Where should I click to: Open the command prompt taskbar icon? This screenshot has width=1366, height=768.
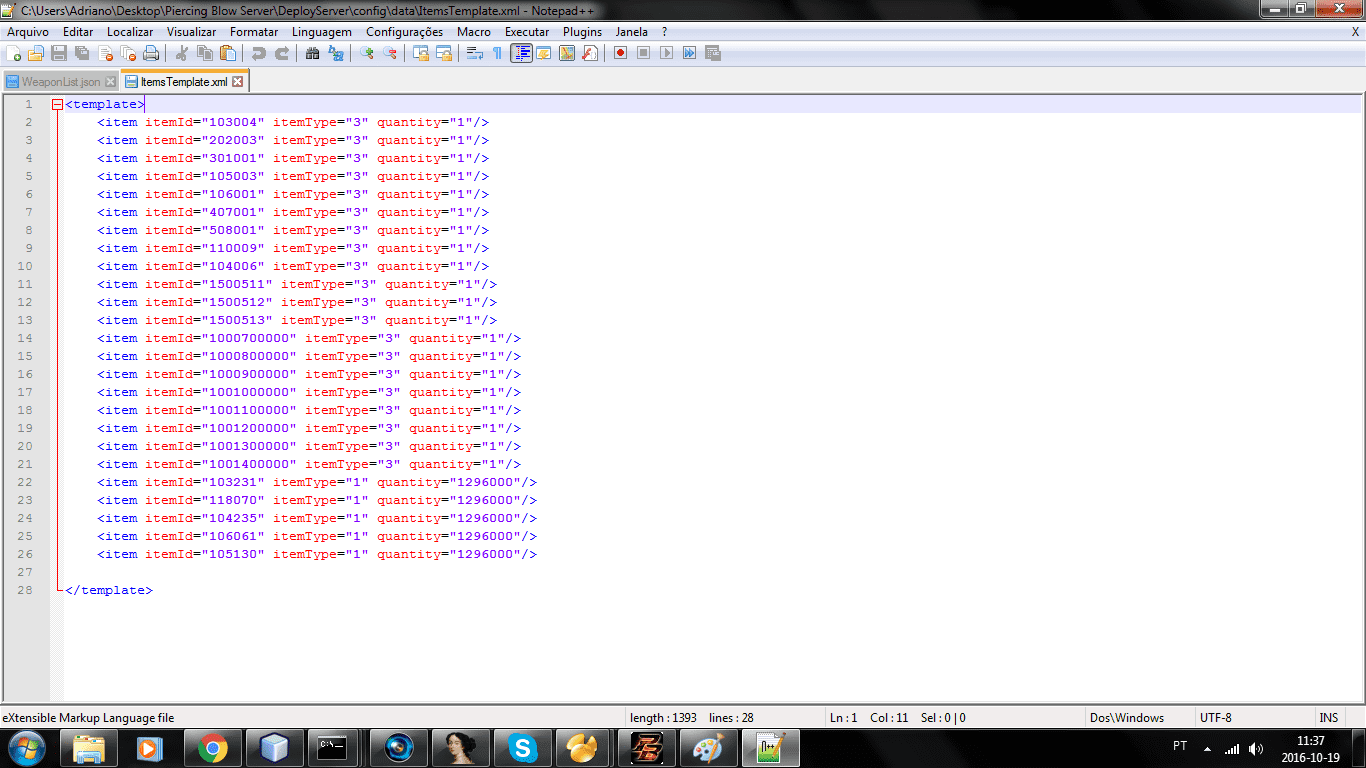click(x=333, y=748)
